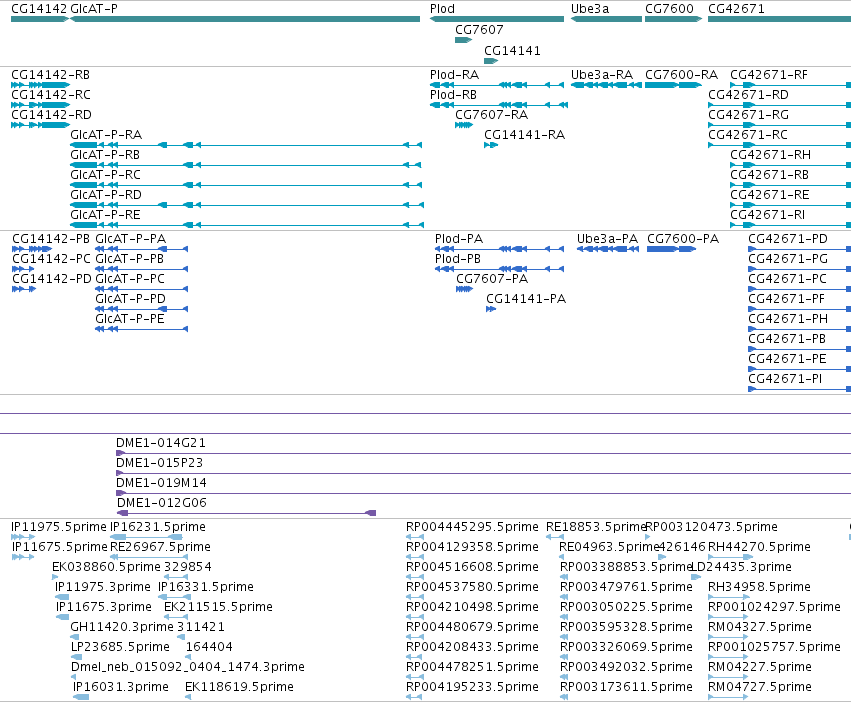The width and height of the screenshot is (851, 702).
Task: Select the CG7600-PA protein label
Action: pyautogui.click(x=683, y=239)
